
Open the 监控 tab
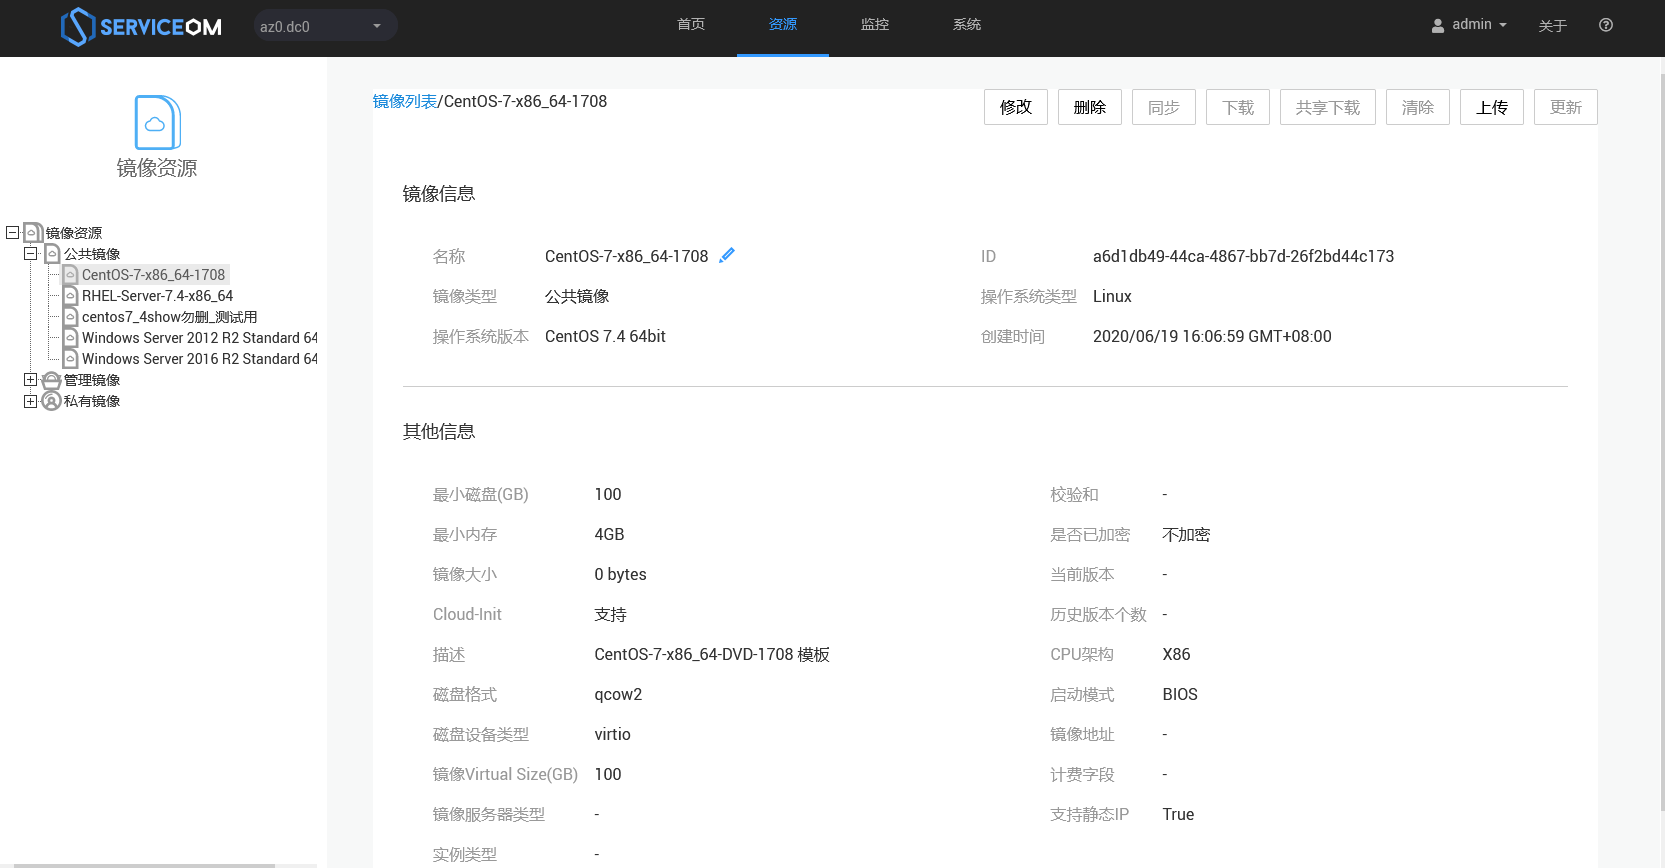(x=875, y=25)
